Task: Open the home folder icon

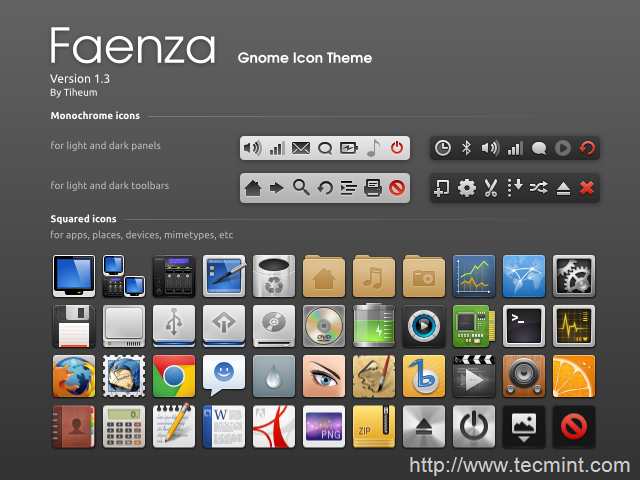Action: click(x=324, y=276)
